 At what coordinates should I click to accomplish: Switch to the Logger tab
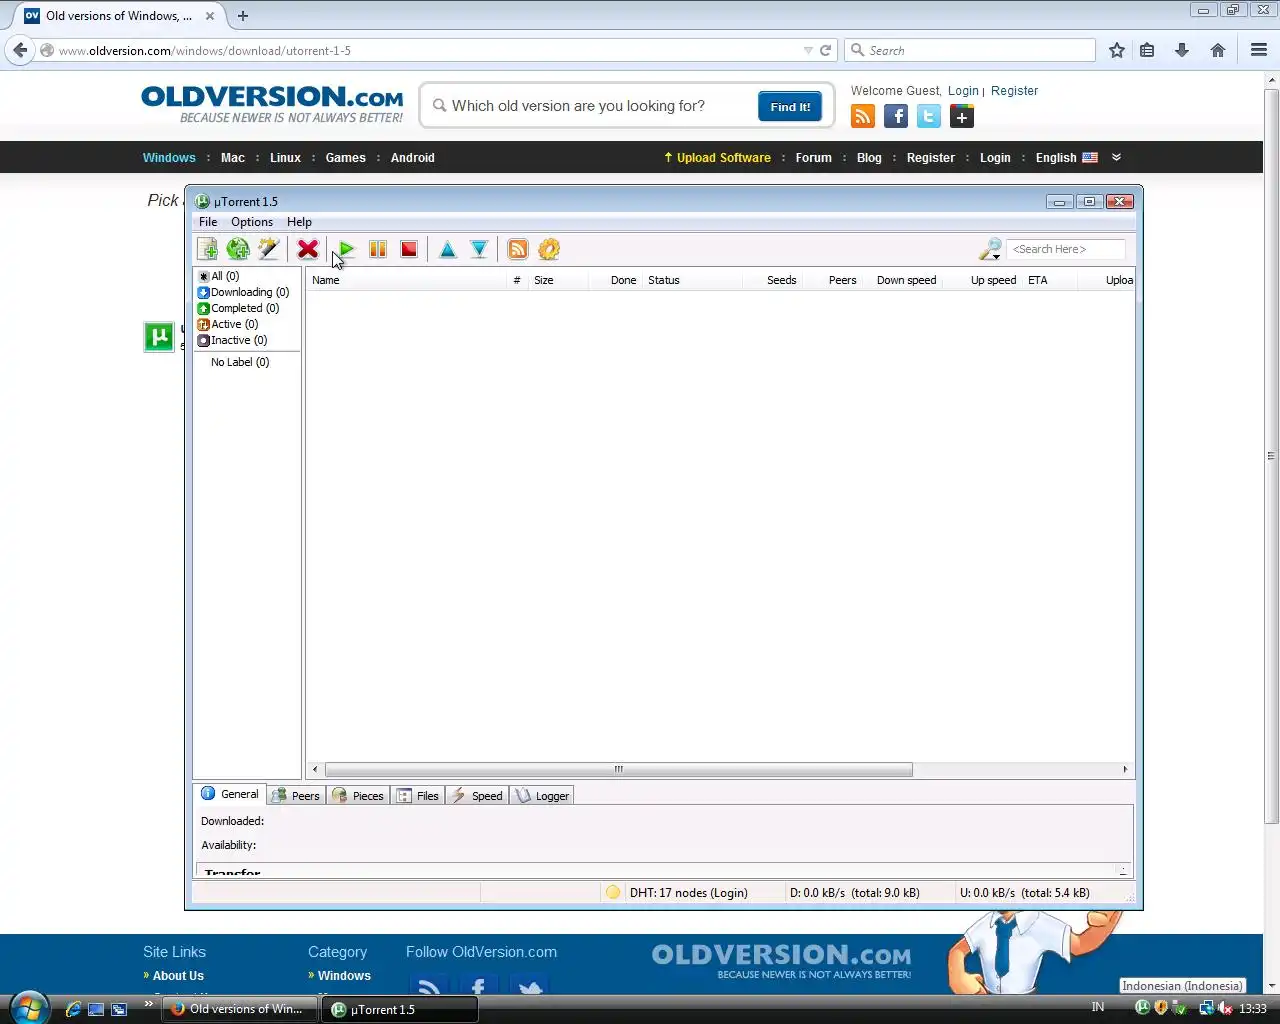(542, 796)
